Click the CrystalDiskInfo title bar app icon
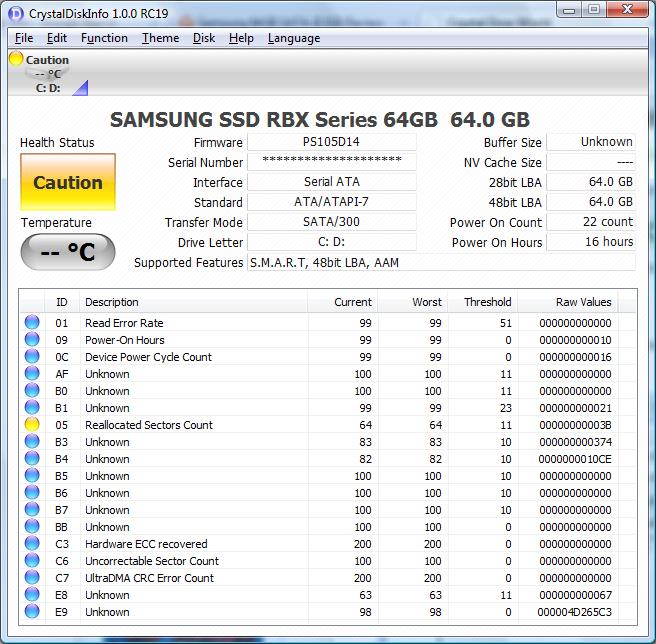Image resolution: width=656 pixels, height=644 pixels. pyautogui.click(x=16, y=13)
